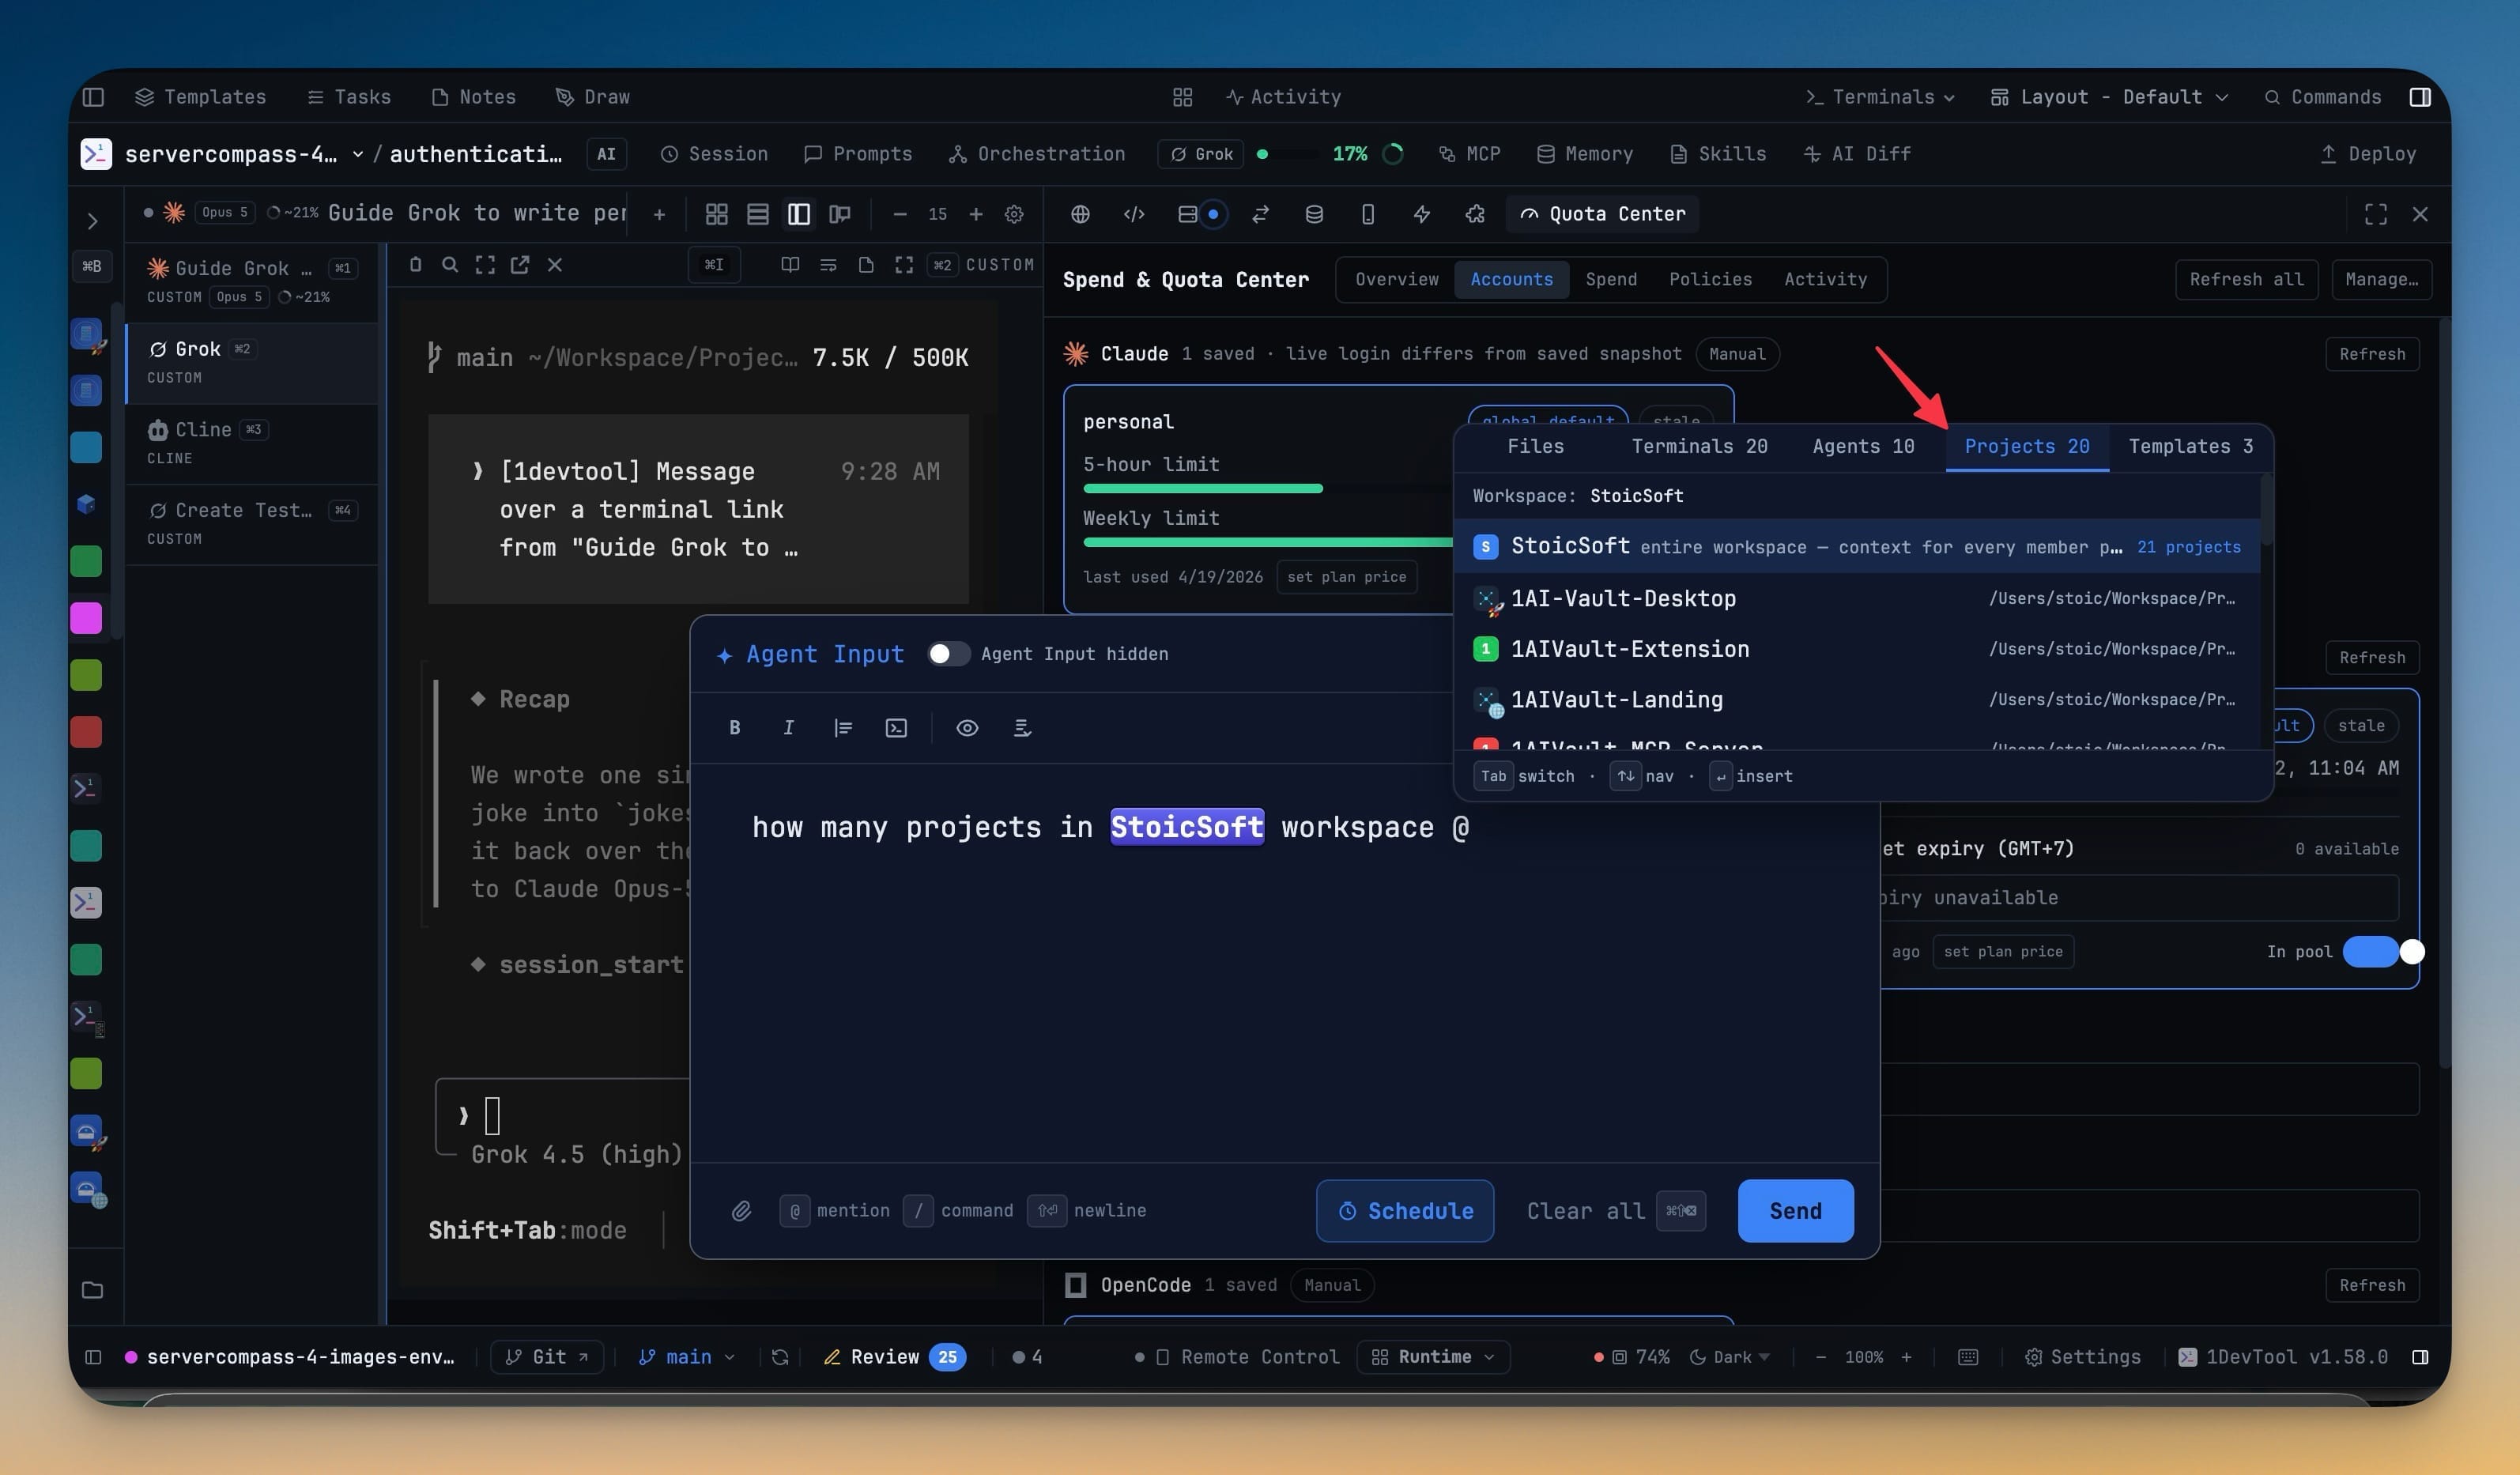Select the Agents 10 mention tab
Image resolution: width=2520 pixels, height=1475 pixels.
click(1863, 447)
